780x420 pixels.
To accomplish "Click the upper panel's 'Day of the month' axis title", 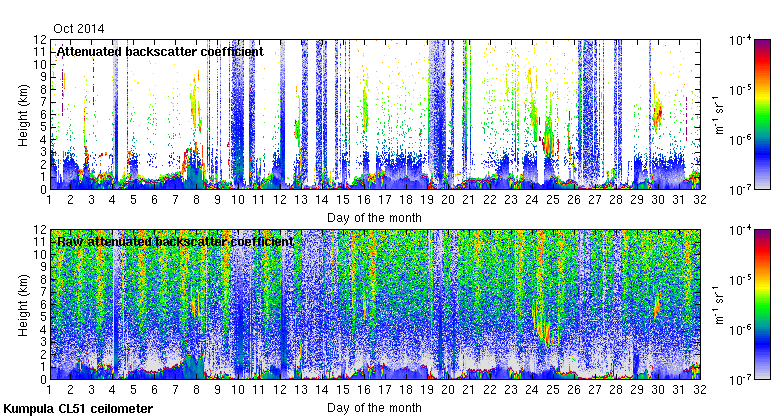I will click(x=374, y=218).
